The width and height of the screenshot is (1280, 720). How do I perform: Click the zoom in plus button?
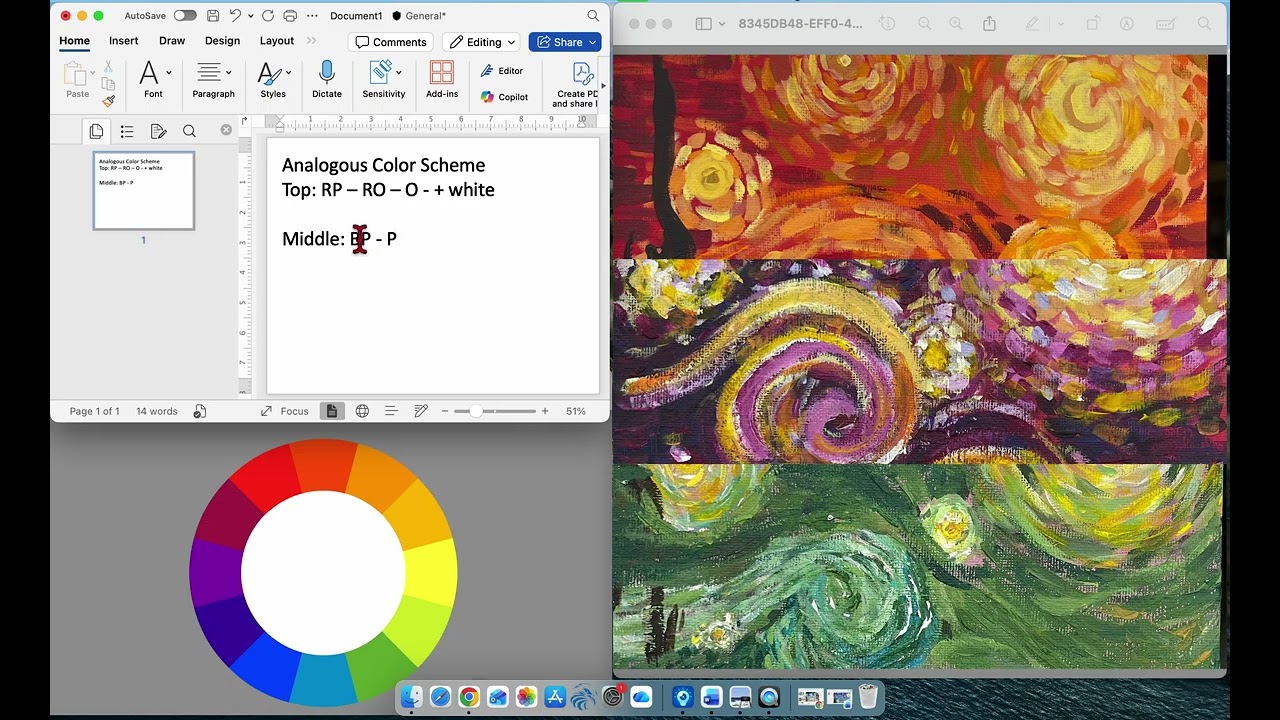pyautogui.click(x=545, y=411)
